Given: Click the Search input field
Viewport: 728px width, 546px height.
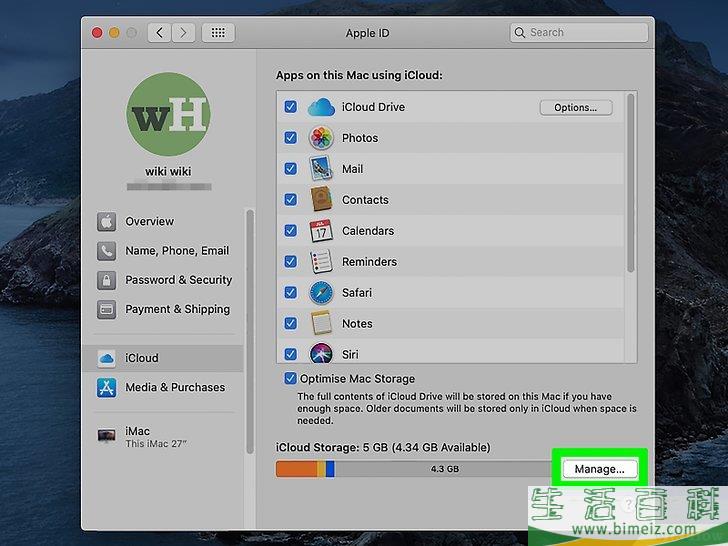Looking at the screenshot, I should tap(579, 32).
